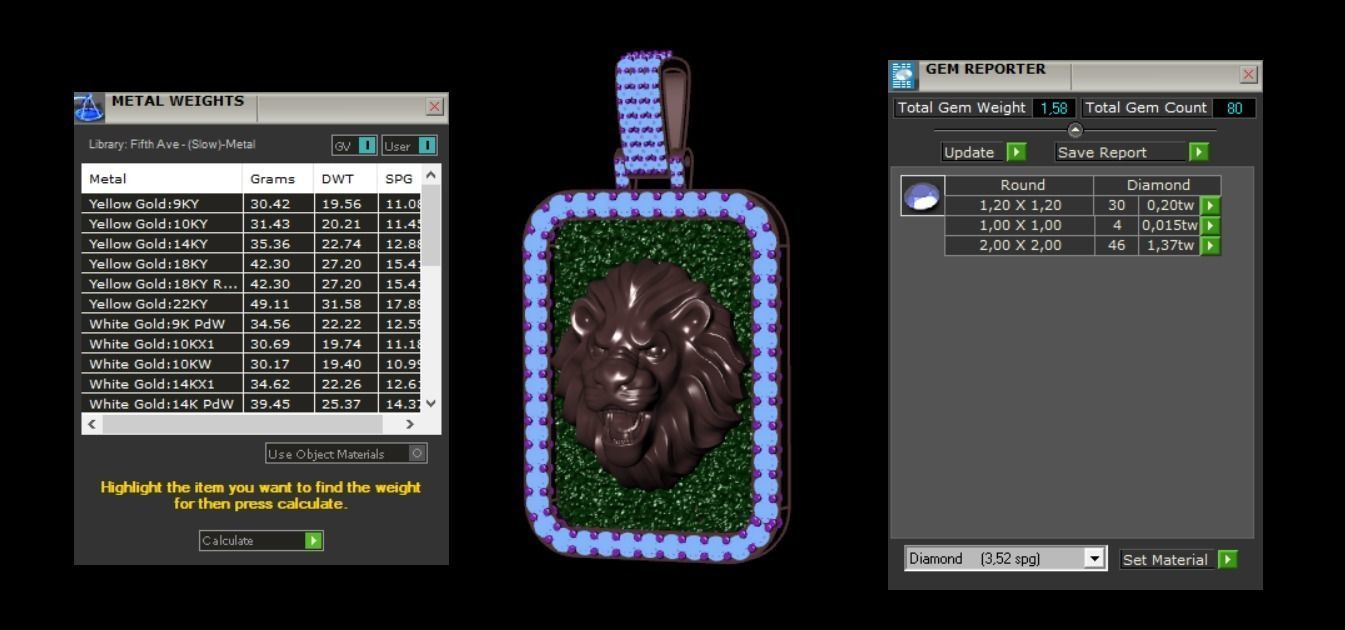This screenshot has height=630, width=1345.
Task: Click the 2,00 X 2,00 size cell
Action: click(1020, 245)
